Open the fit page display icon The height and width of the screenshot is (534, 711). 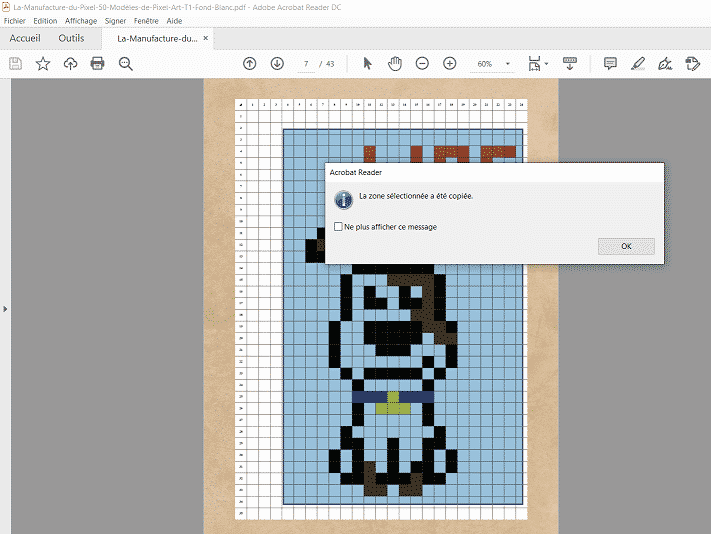click(x=535, y=63)
